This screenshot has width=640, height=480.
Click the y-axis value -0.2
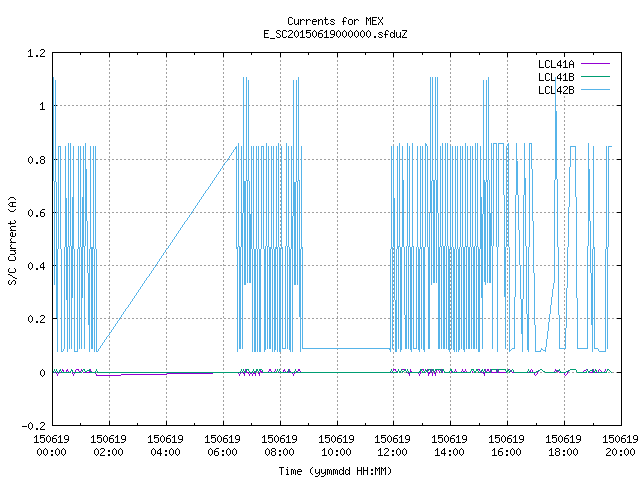34,426
